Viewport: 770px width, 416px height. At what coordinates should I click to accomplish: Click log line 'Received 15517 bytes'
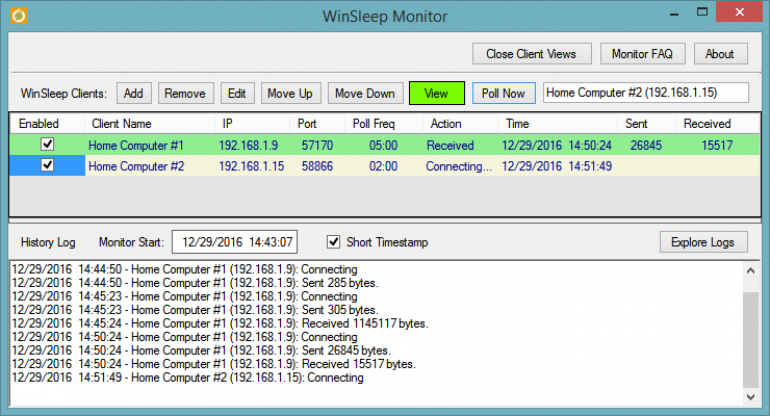[214, 364]
